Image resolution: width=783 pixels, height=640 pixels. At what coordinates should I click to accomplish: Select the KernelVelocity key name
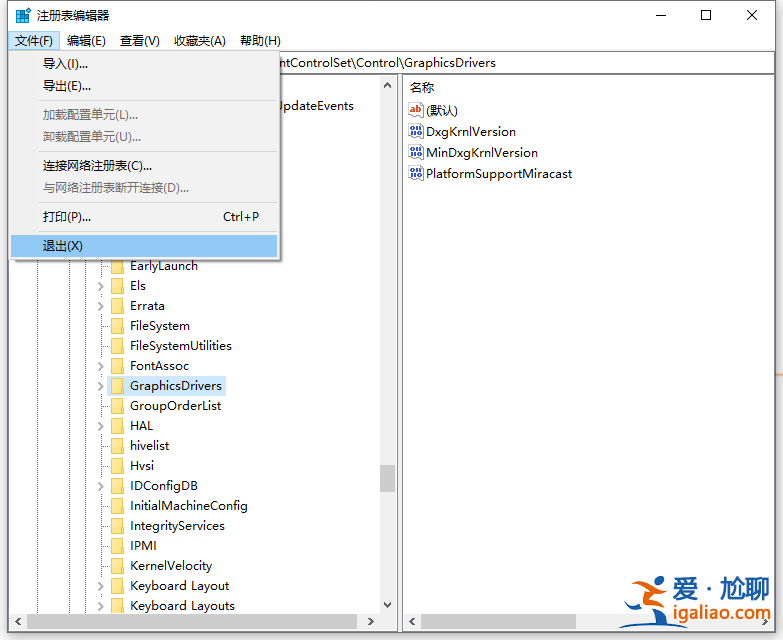[171, 566]
